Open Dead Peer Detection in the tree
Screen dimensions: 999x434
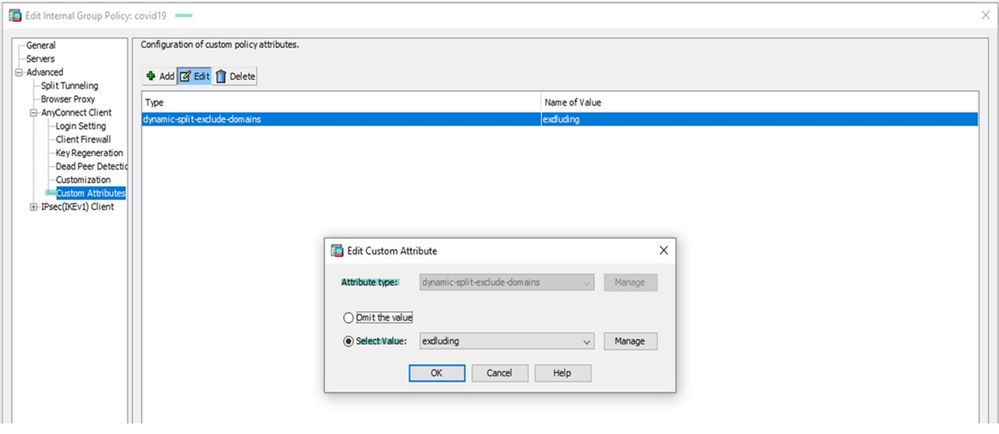tap(91, 166)
